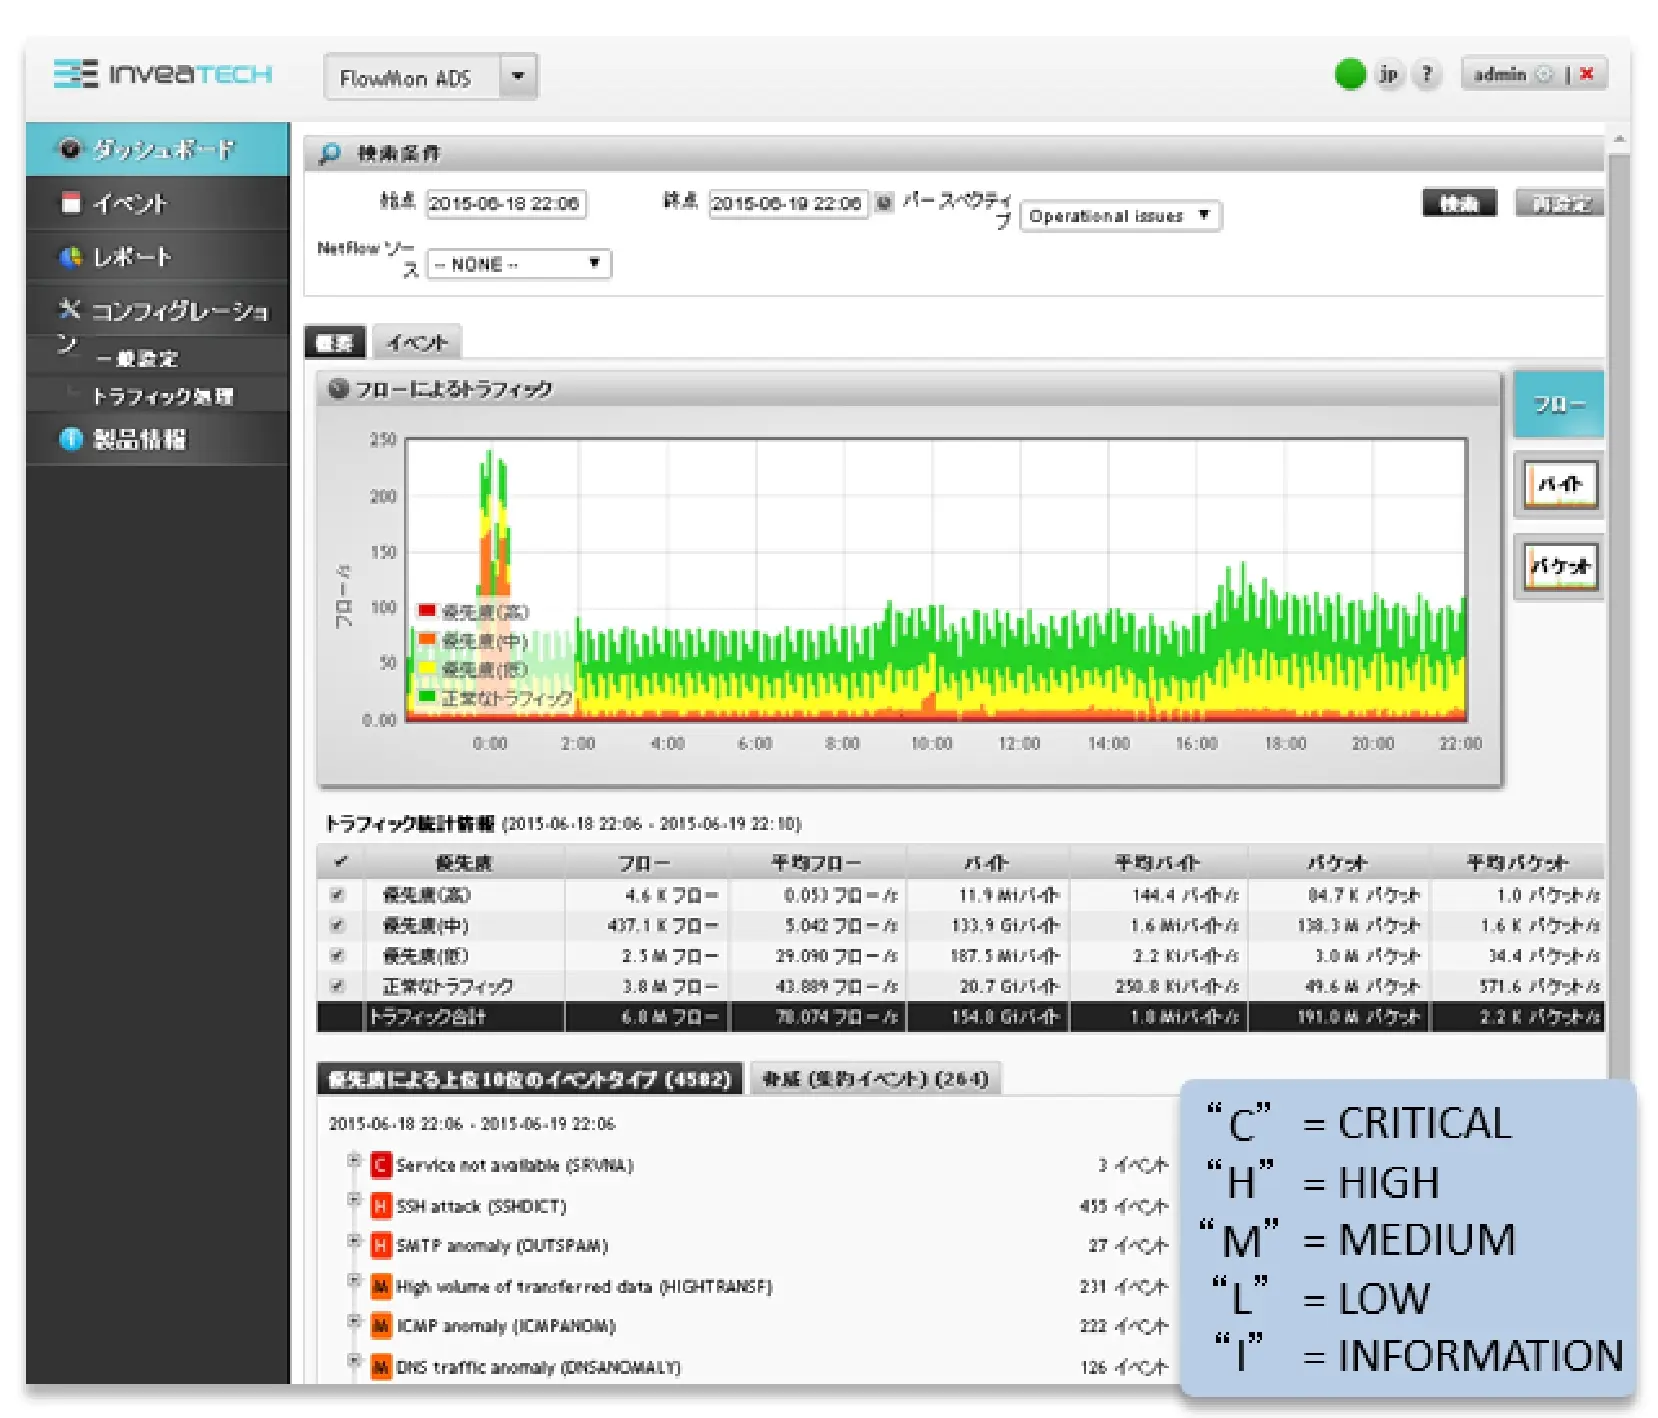Viewport: 1658px width, 1418px height.
Task: Log out with the red X icon
Action: coord(1586,74)
